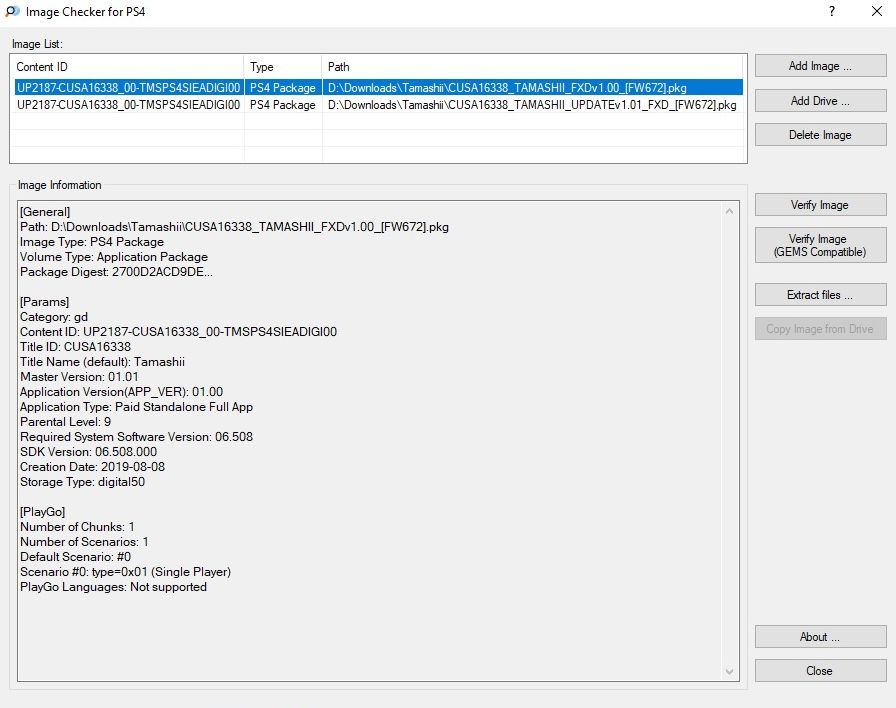Screen dimensions: 896x708
Task: Run Verify Image (GEMS Compatible)
Action: coord(820,245)
